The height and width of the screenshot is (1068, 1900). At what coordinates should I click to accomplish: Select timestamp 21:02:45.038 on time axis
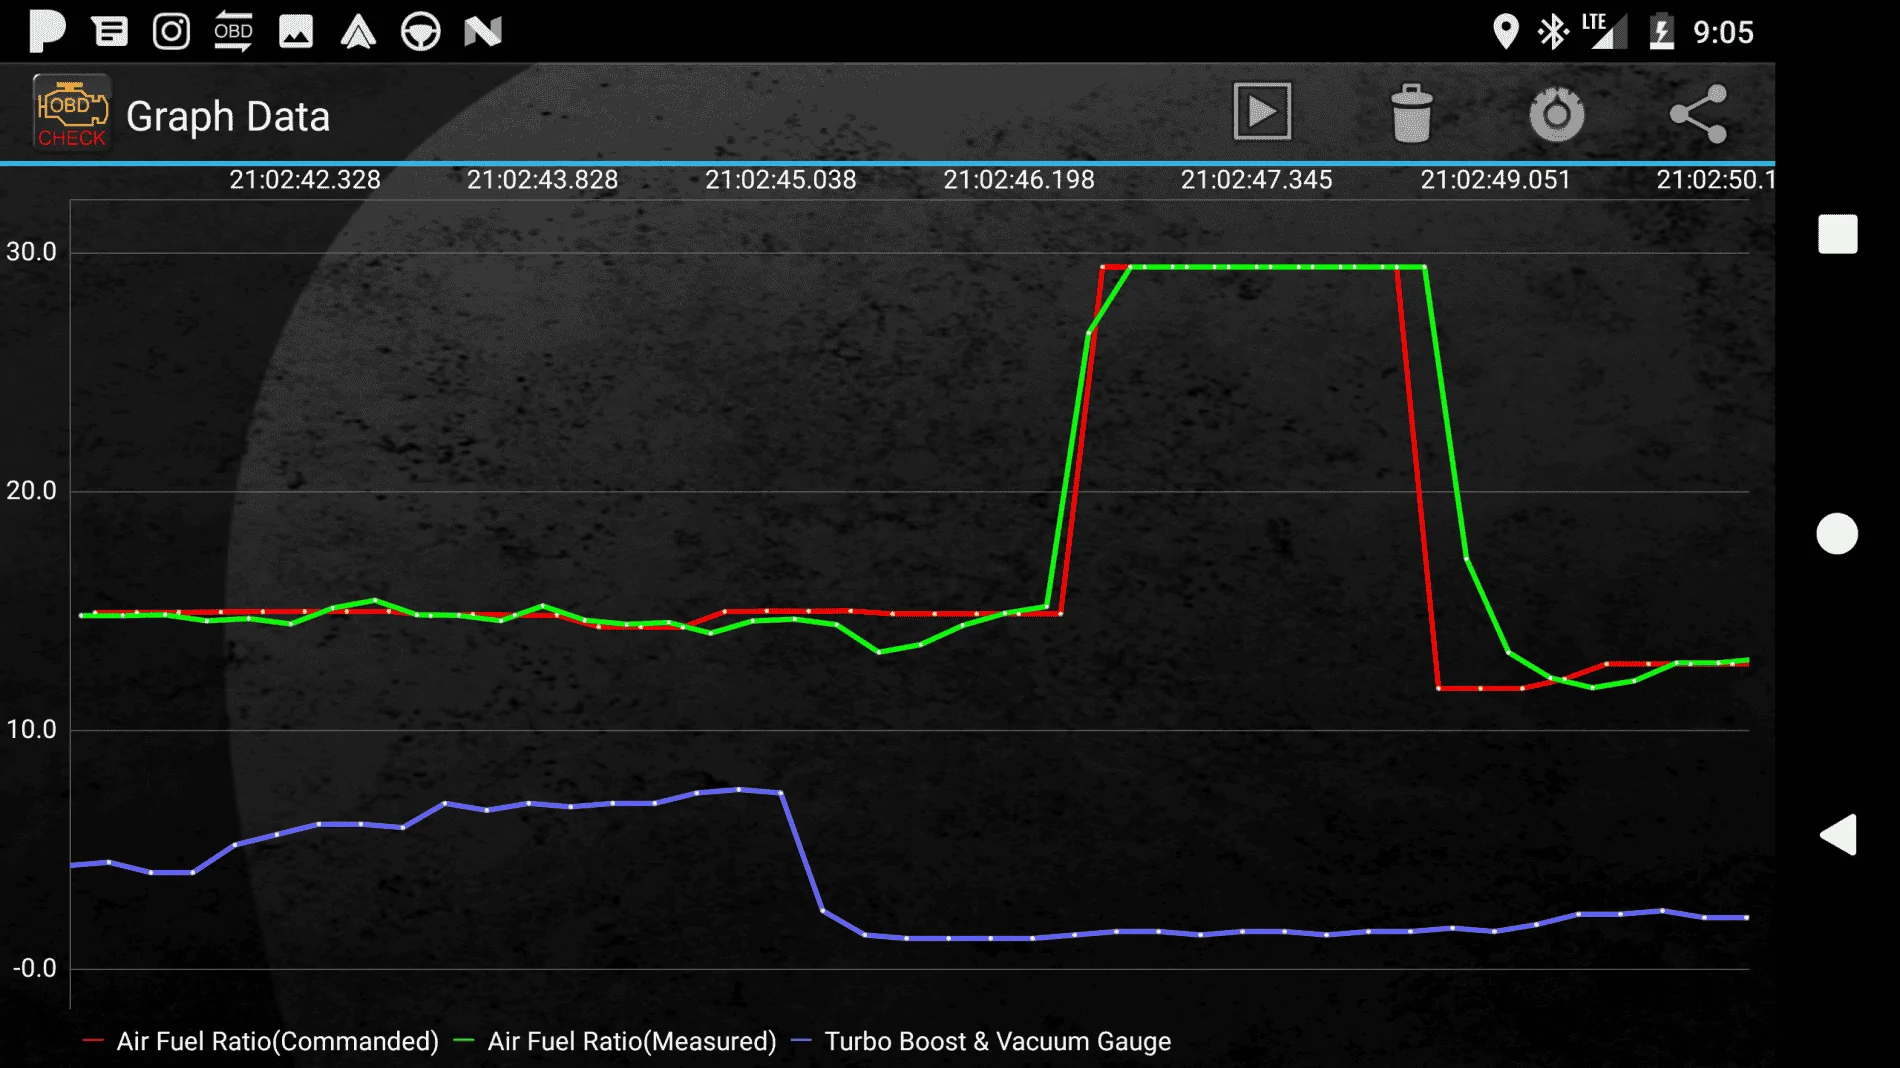(781, 180)
